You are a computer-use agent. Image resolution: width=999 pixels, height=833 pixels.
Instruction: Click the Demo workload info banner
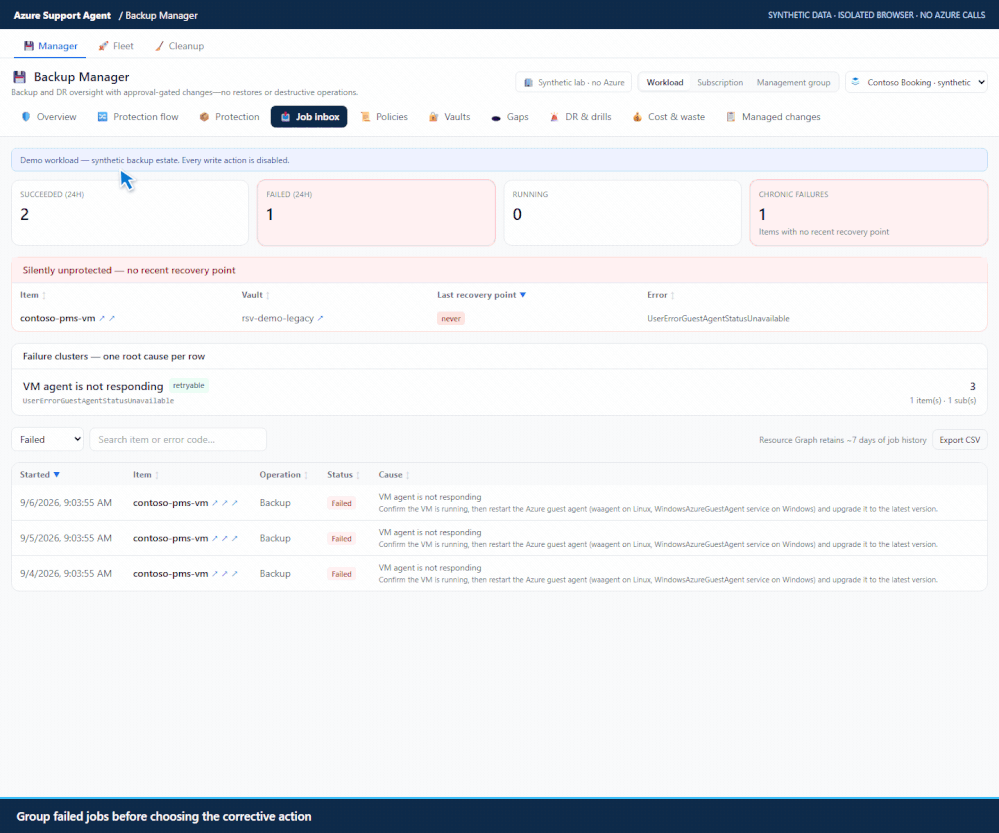pyautogui.click(x=500, y=160)
